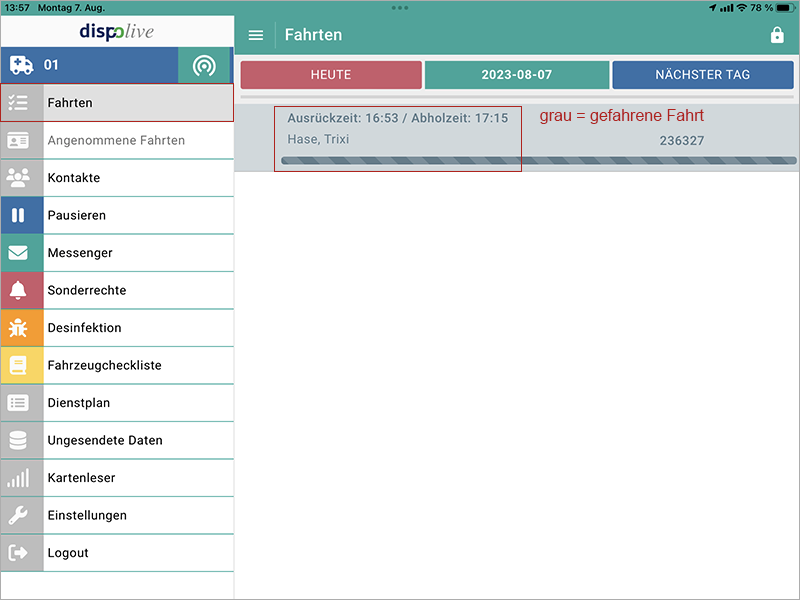Open Messenger via its envelope icon

(x=21, y=253)
